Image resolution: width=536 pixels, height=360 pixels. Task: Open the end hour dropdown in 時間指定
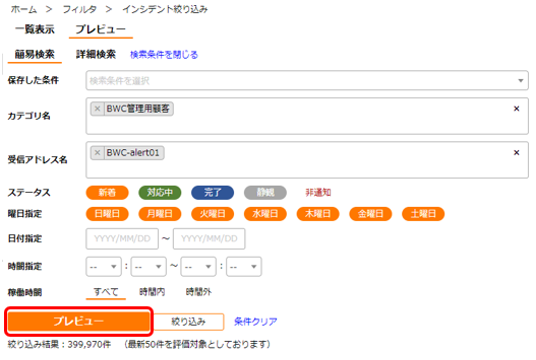tap(198, 267)
